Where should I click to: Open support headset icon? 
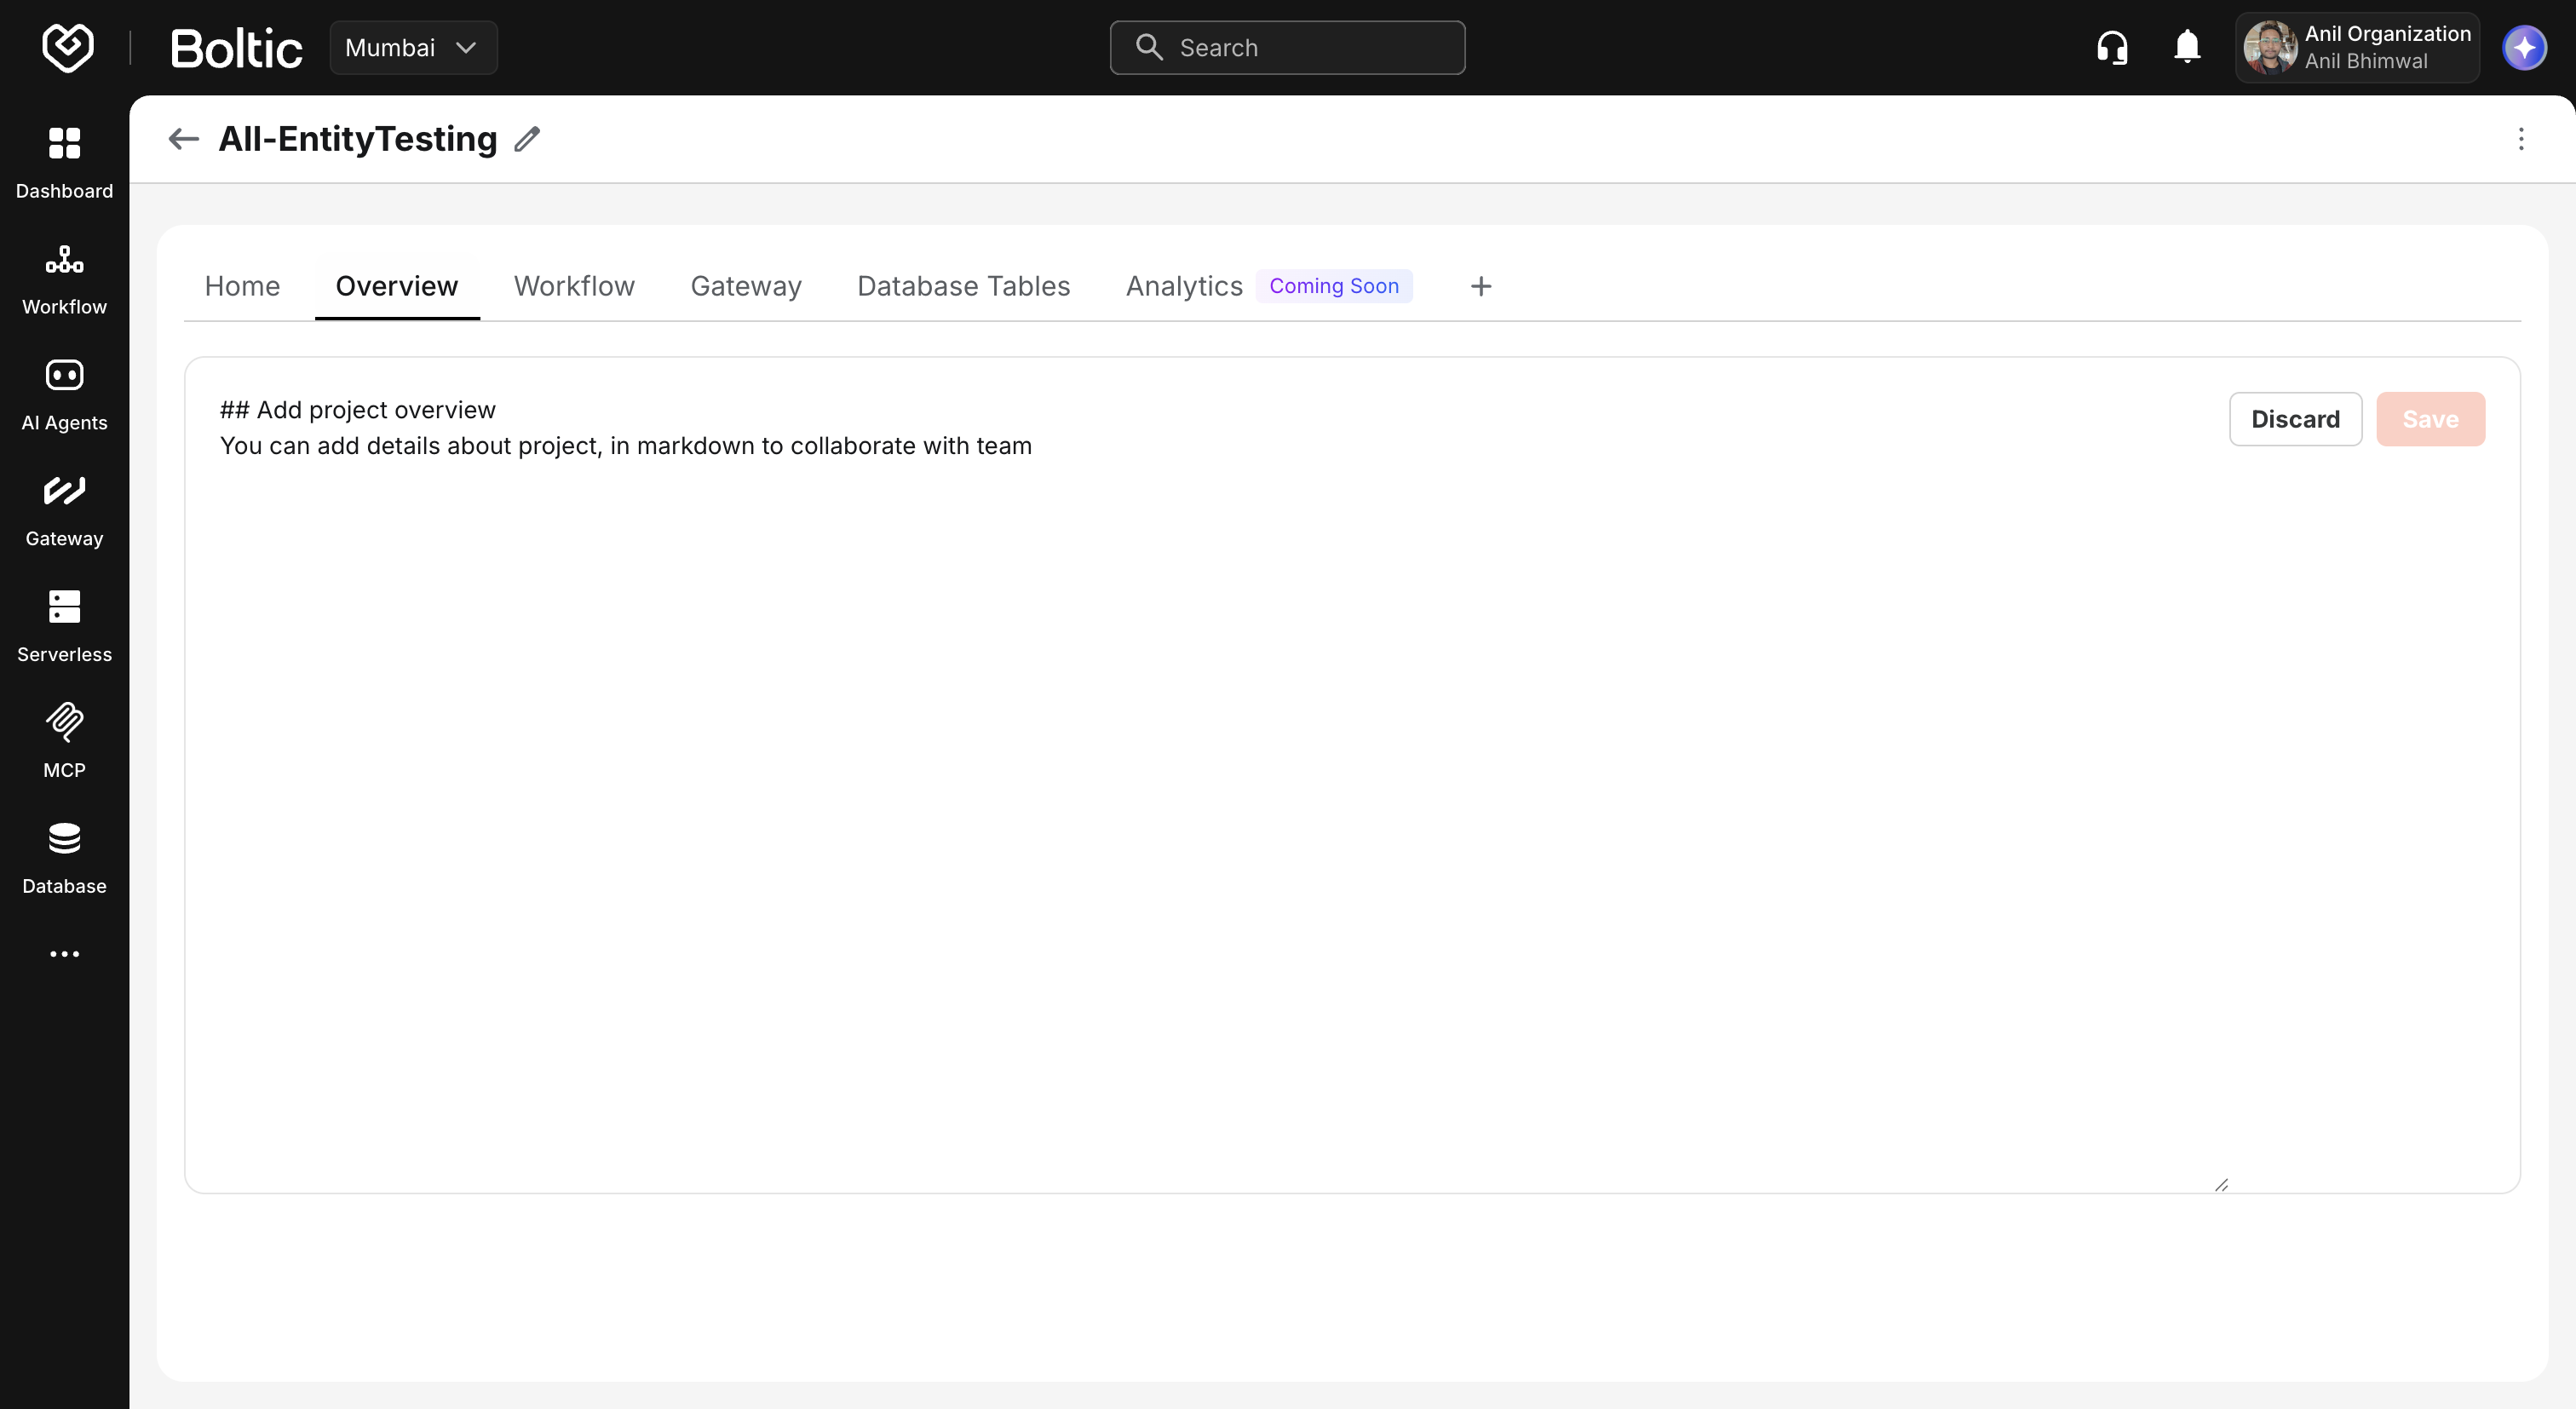(x=2112, y=47)
